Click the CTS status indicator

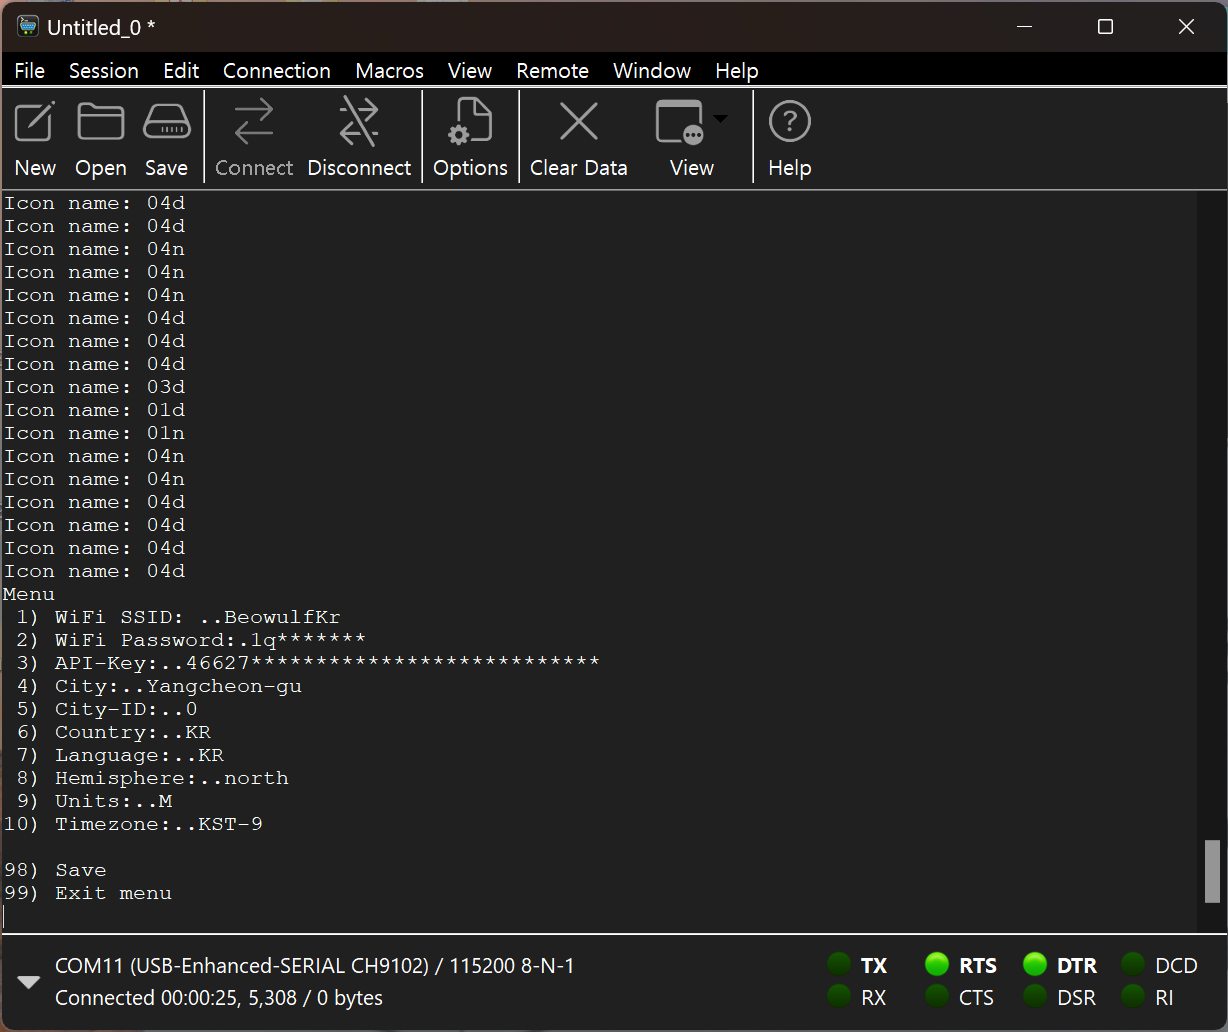(x=936, y=997)
